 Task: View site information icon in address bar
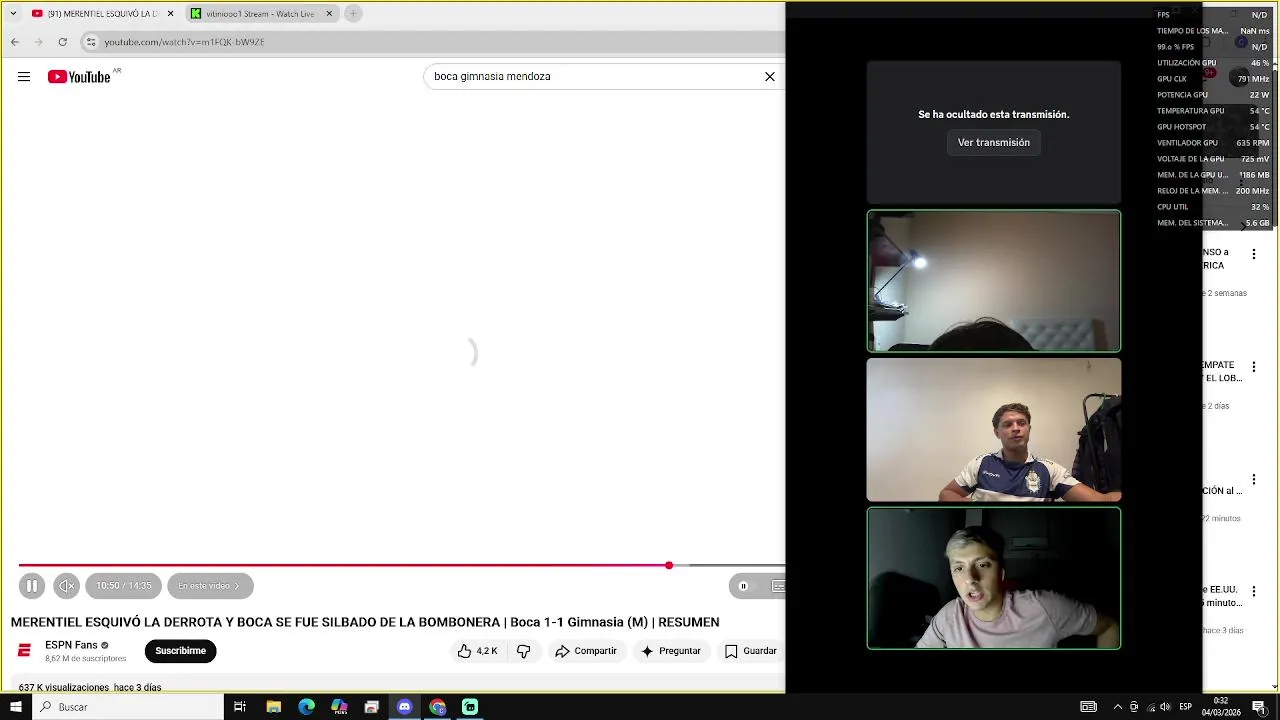(x=91, y=42)
